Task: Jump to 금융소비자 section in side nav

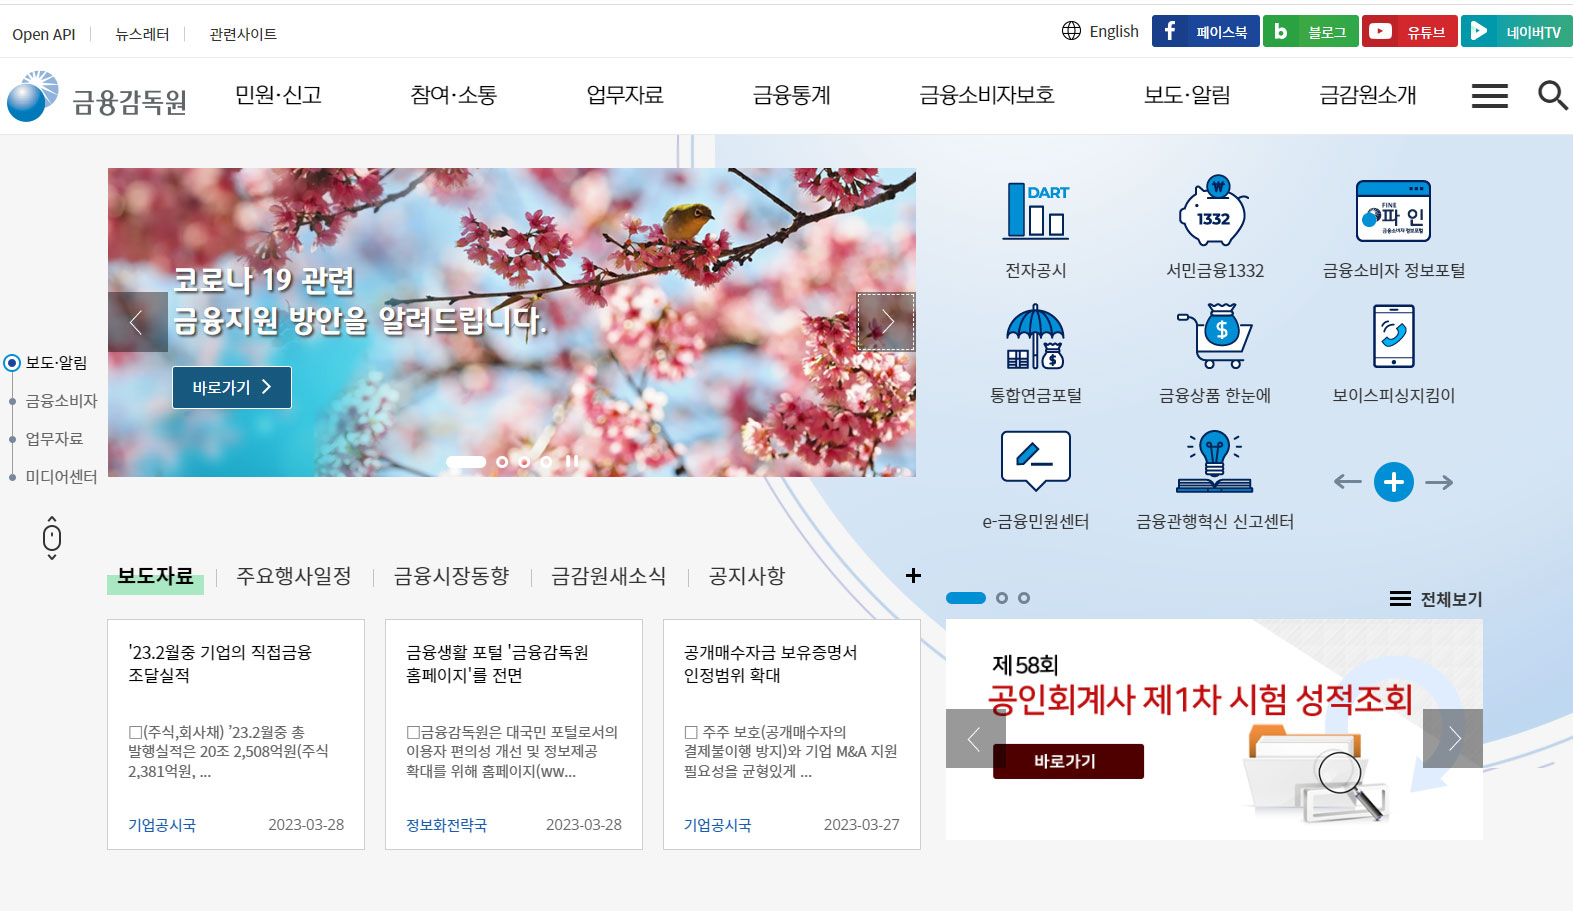Action: click(x=61, y=401)
